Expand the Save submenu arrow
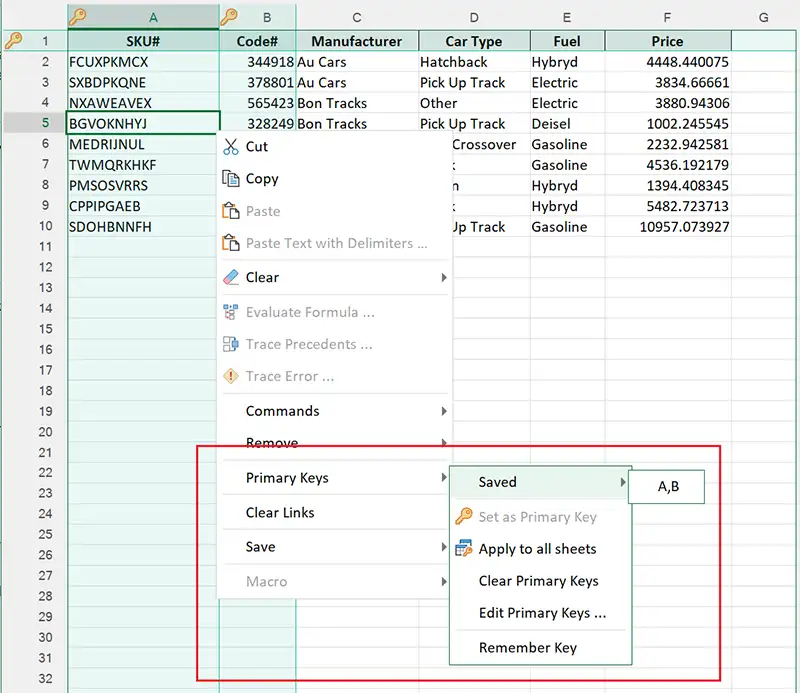 click(x=443, y=547)
